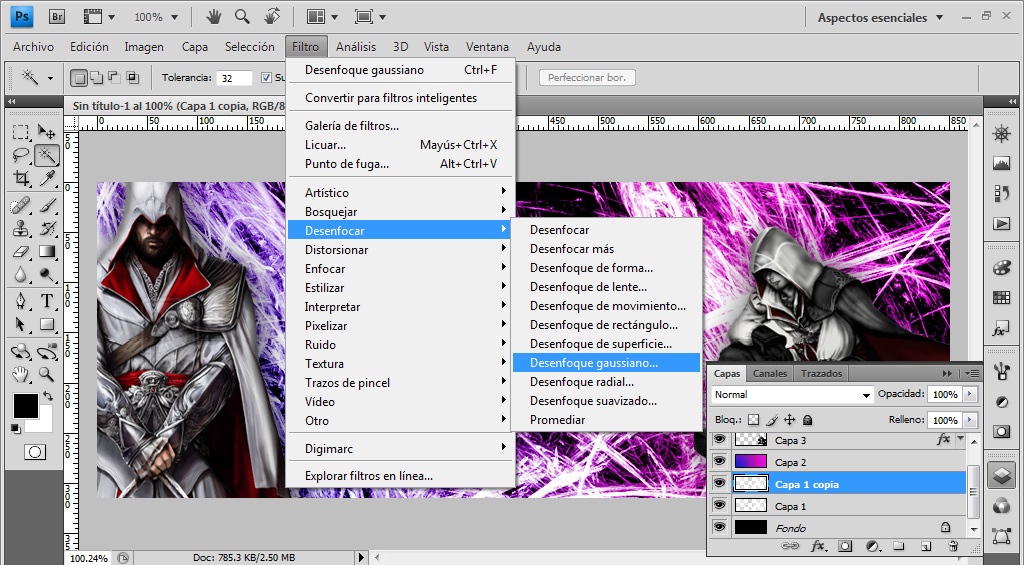1024x565 pixels.
Task: Select the Healing Brush tool
Action: [x=21, y=206]
